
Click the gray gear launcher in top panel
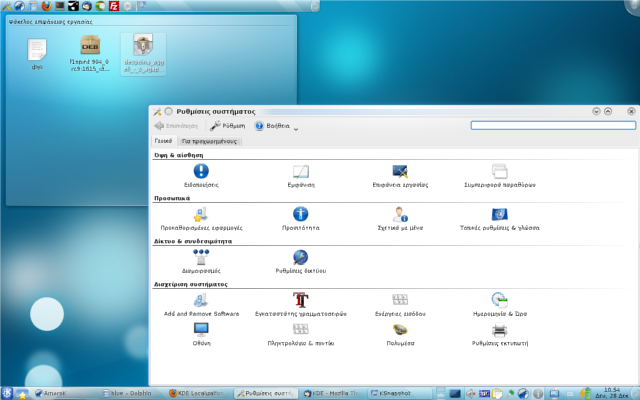coord(127,6)
